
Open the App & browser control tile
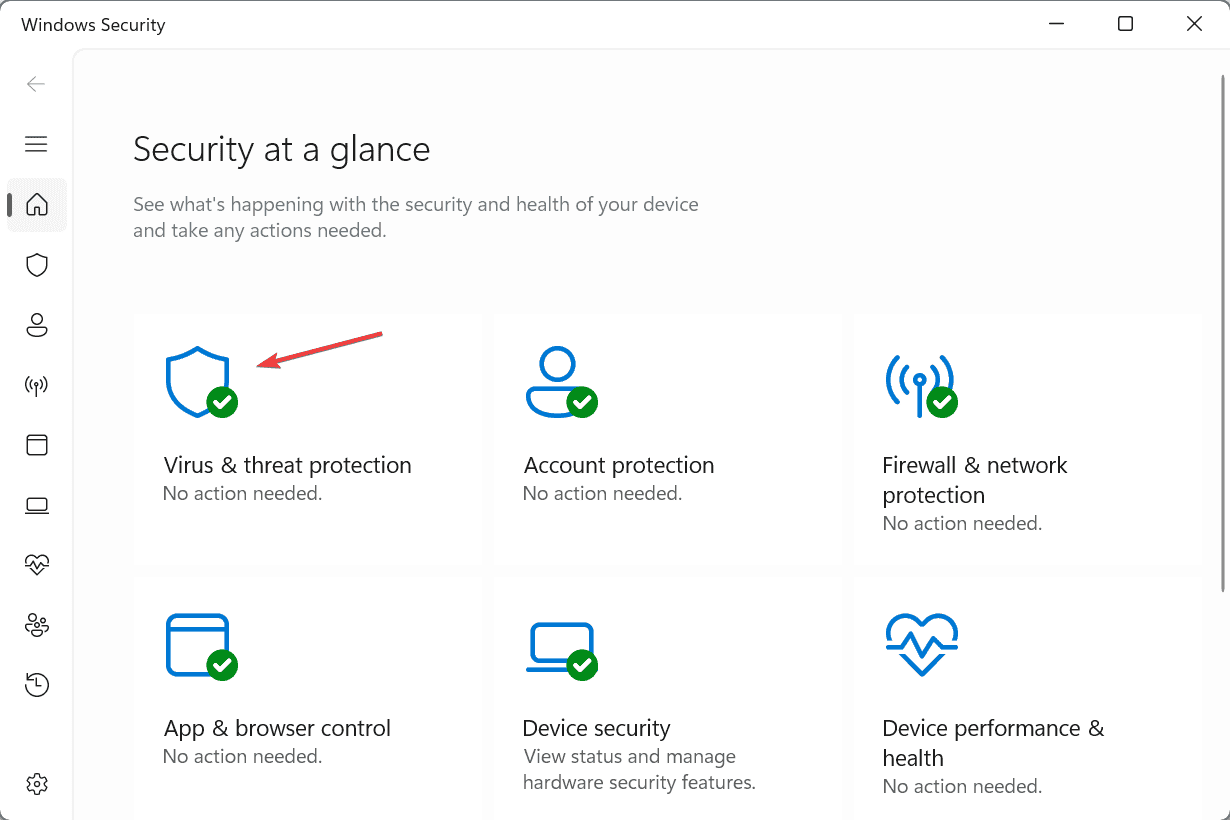pyautogui.click(x=307, y=700)
